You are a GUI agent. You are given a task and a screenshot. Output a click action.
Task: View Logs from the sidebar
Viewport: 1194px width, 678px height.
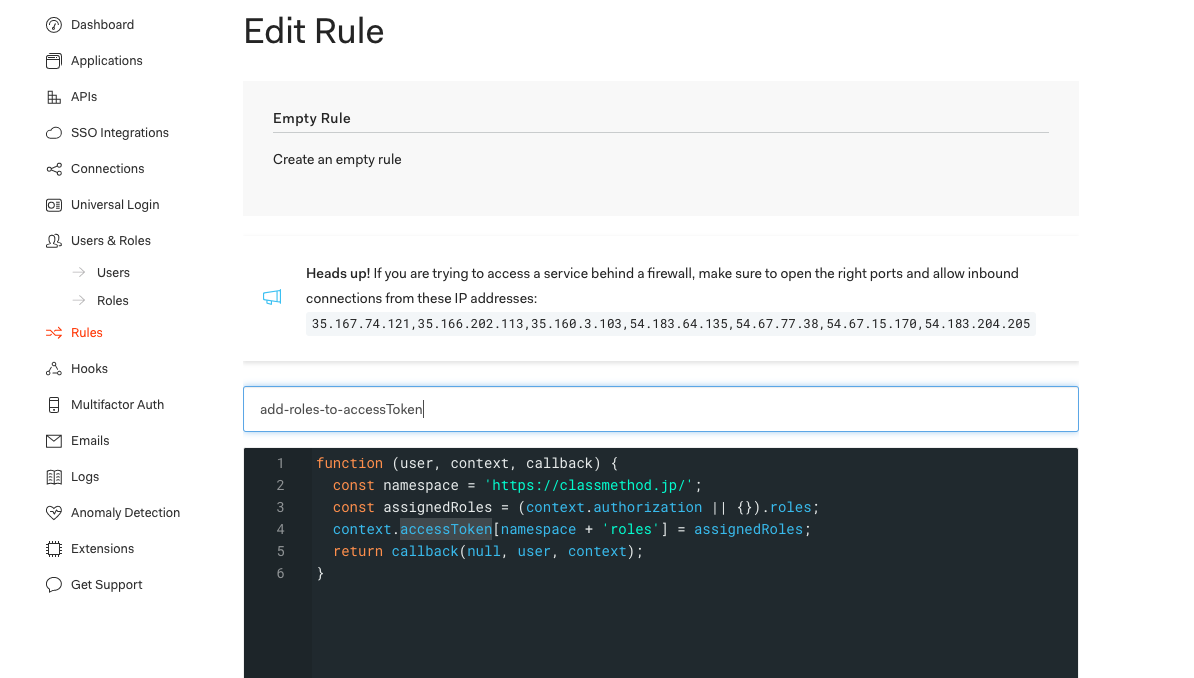(85, 477)
